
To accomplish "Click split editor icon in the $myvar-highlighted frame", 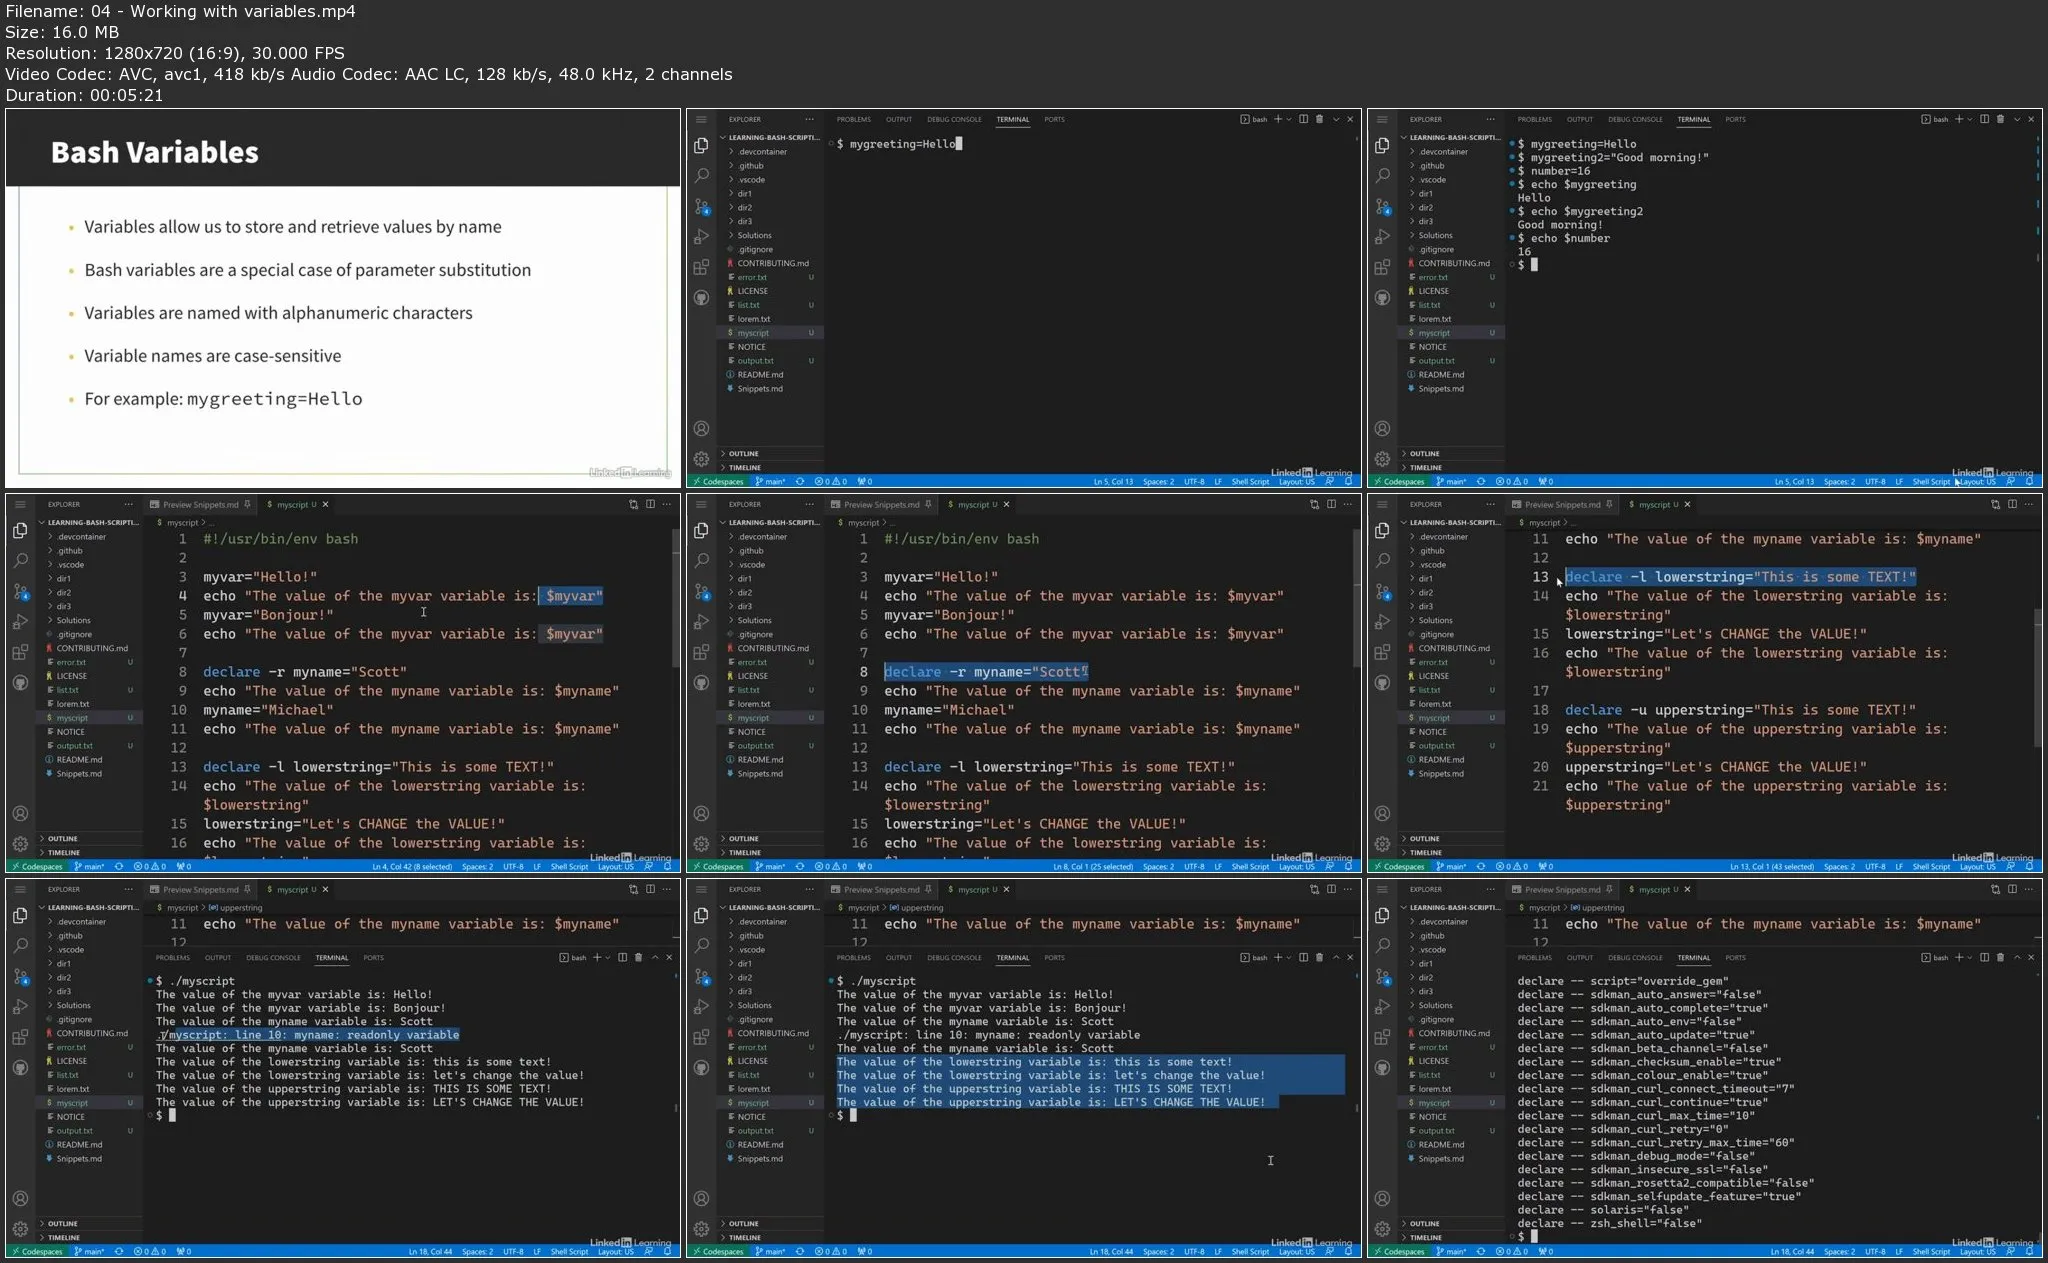I will pos(650,504).
